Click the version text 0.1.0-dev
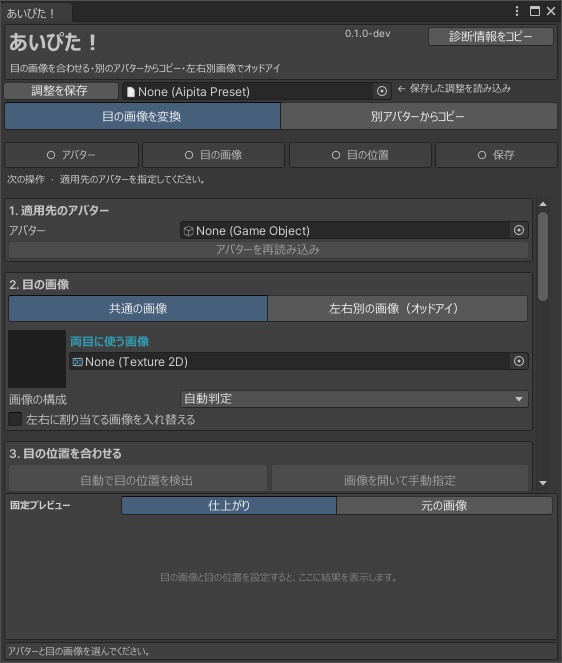Screen dimensions: 562x663 (x=367, y=34)
